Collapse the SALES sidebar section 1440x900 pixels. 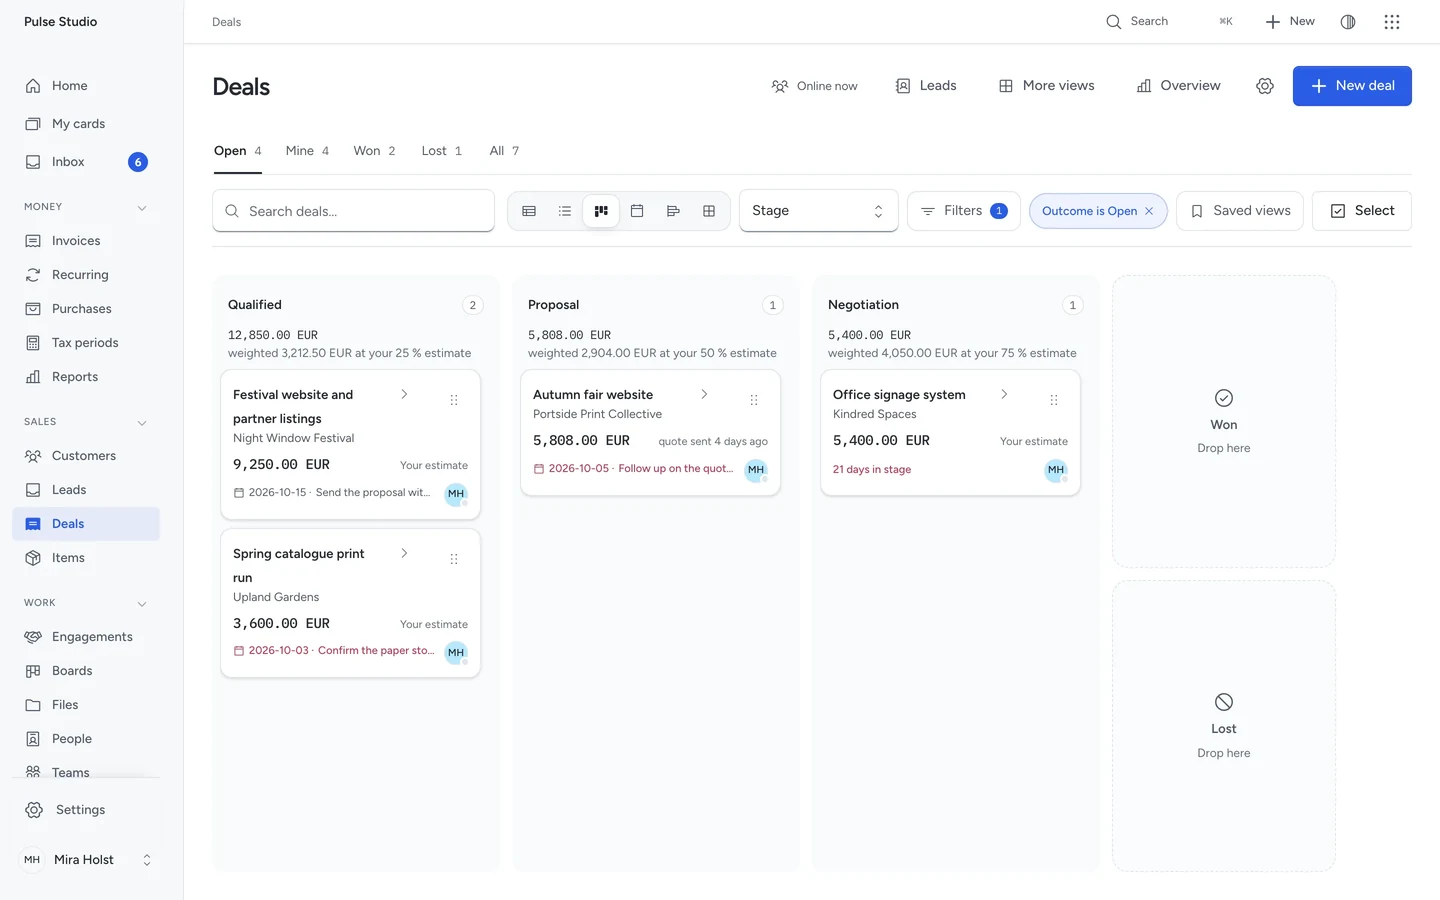click(142, 423)
